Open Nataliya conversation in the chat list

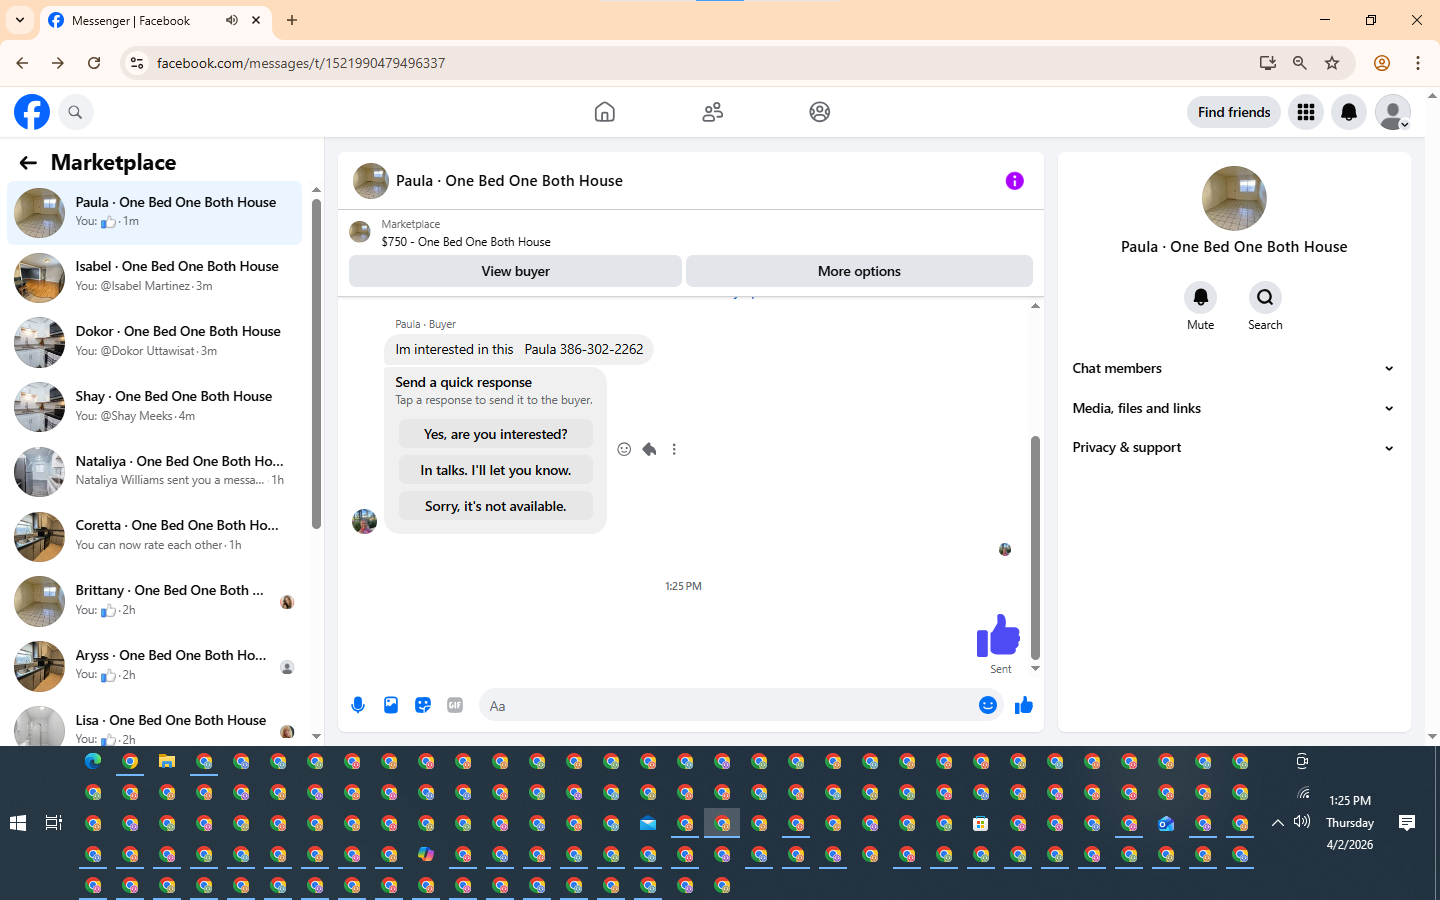155,472
